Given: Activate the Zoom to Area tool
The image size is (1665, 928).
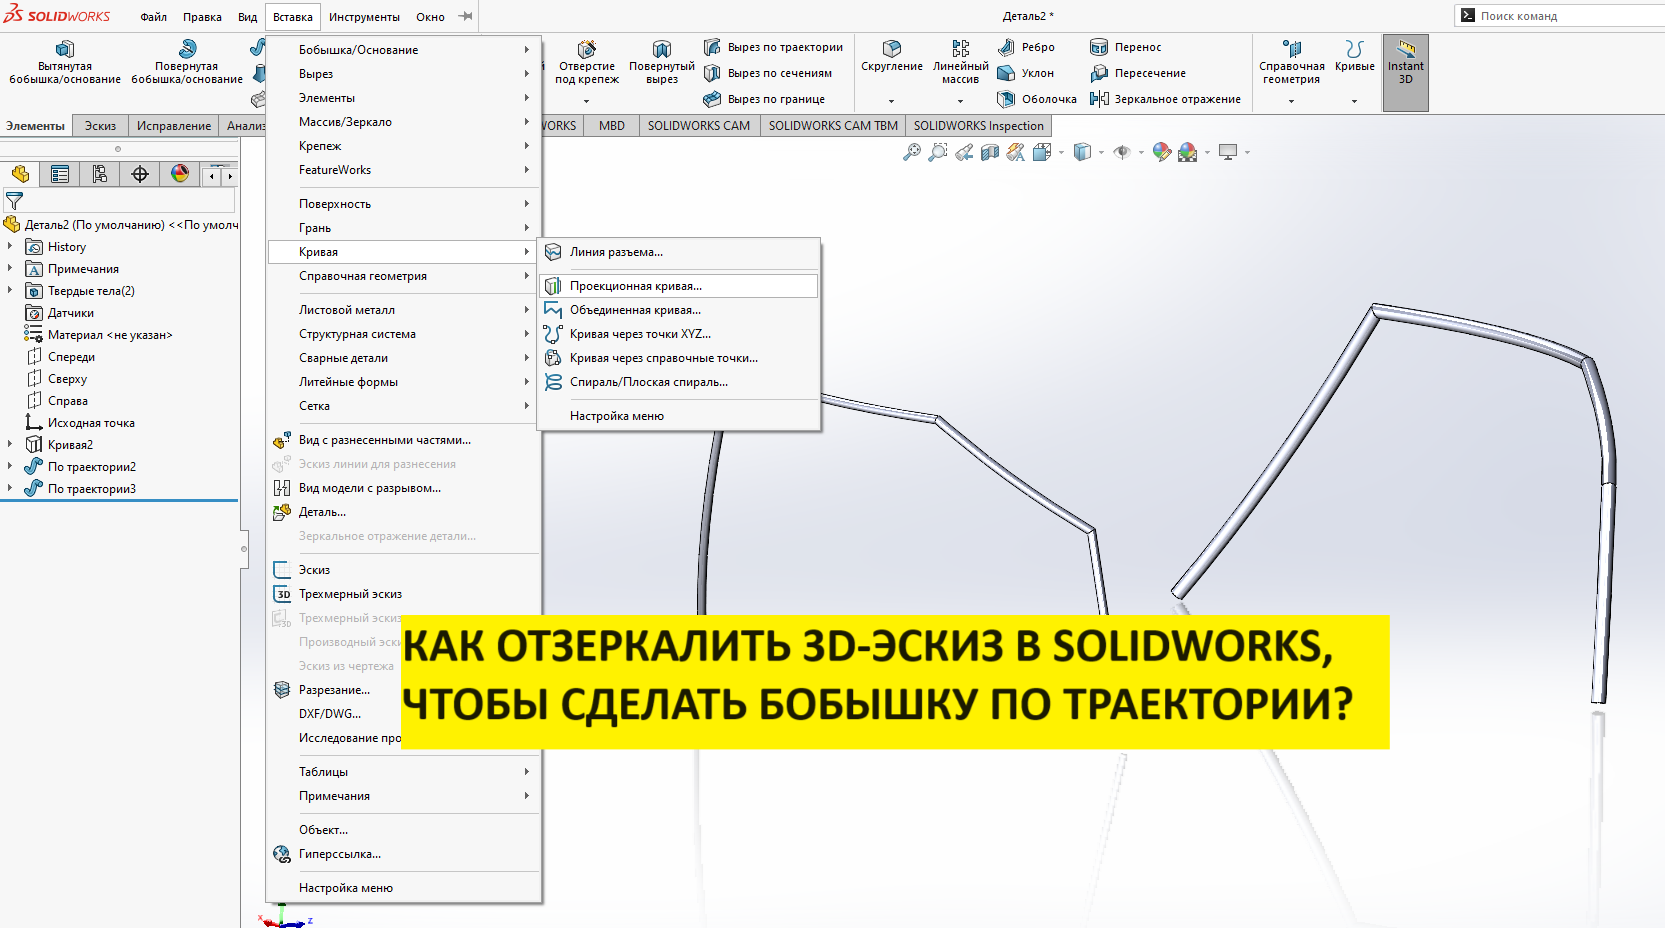Looking at the screenshot, I should (936, 152).
